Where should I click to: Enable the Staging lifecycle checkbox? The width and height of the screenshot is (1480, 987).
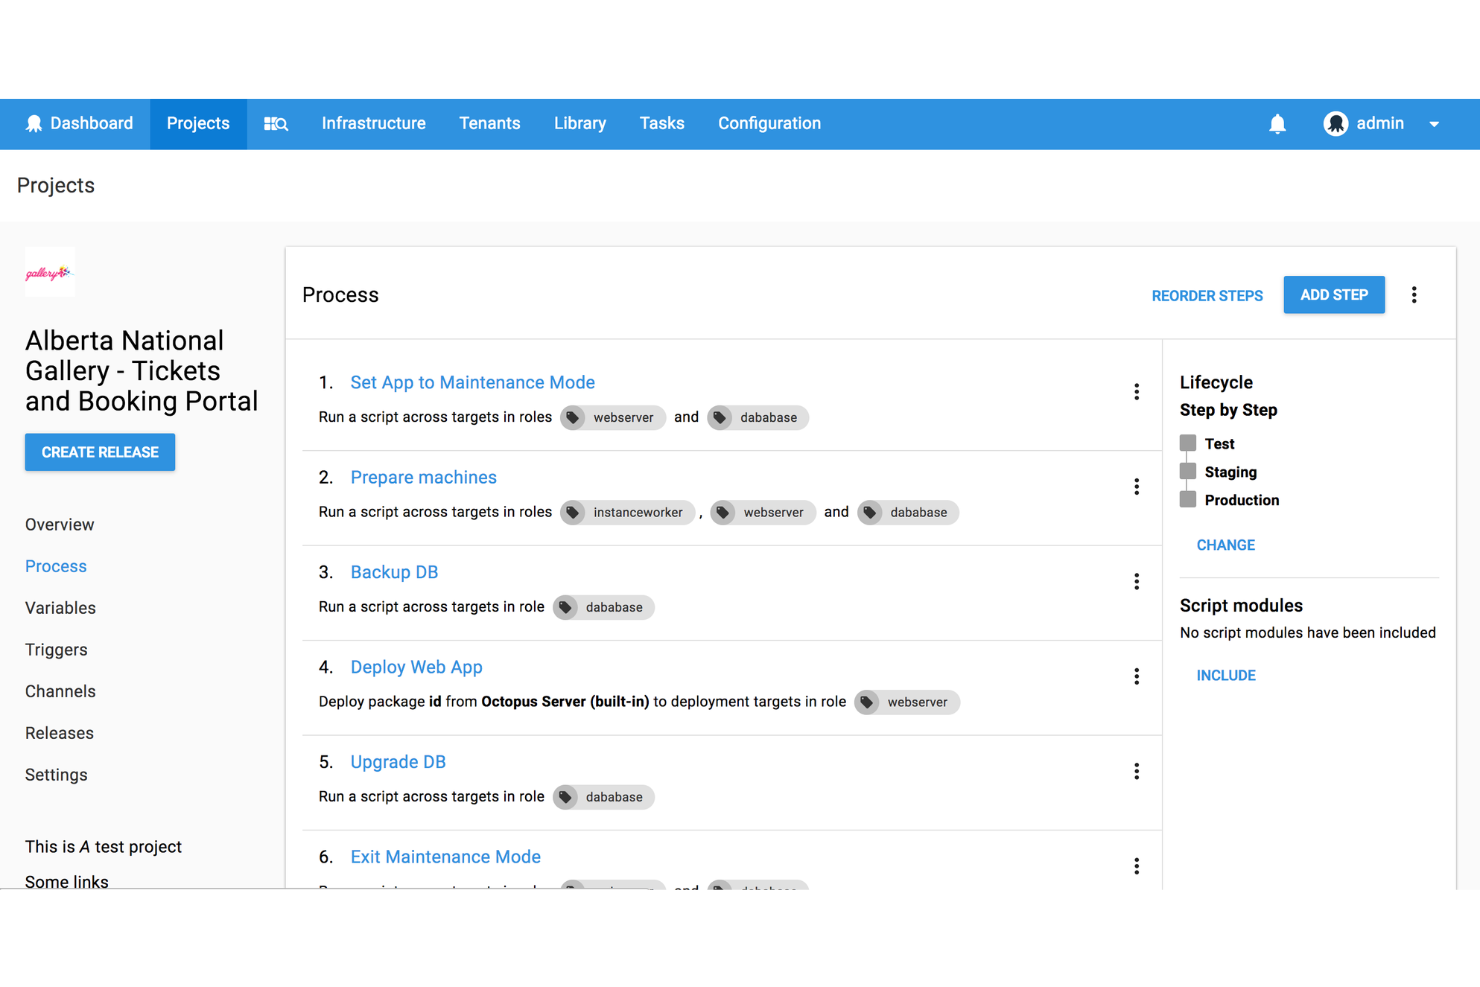tap(1187, 470)
